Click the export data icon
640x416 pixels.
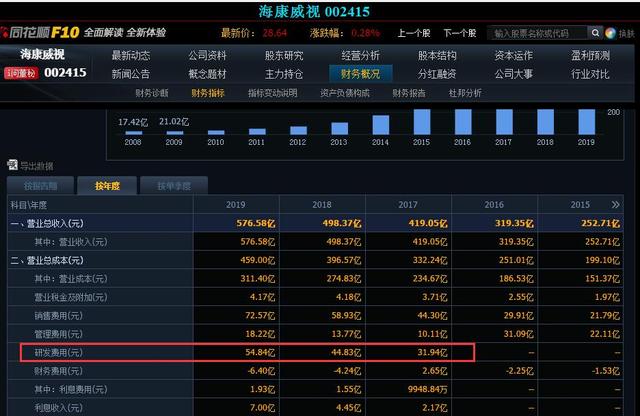[x=12, y=165]
